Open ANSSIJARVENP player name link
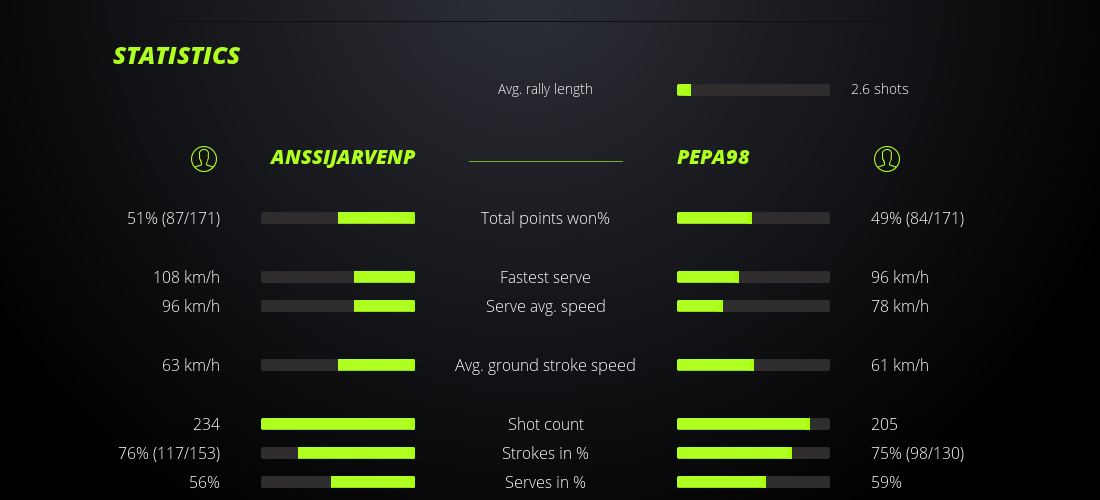This screenshot has width=1100, height=500. point(342,157)
